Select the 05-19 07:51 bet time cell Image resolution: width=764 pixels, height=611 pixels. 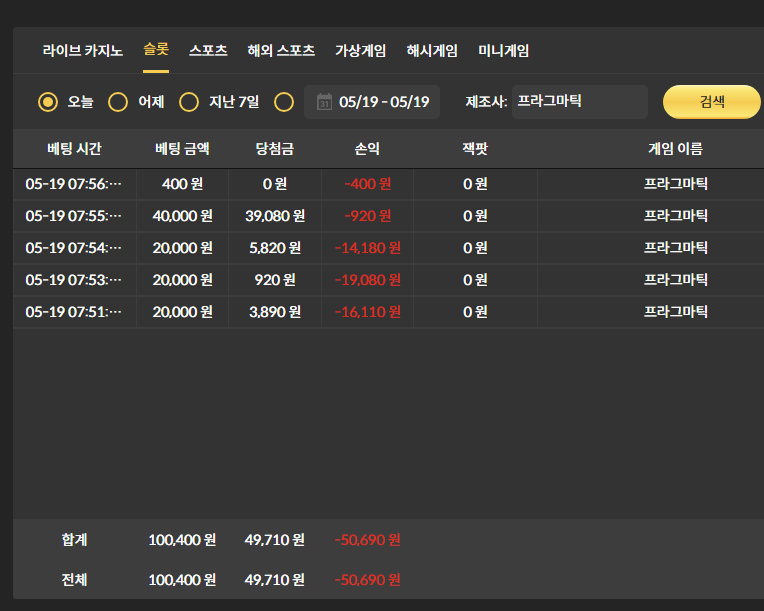(x=74, y=312)
